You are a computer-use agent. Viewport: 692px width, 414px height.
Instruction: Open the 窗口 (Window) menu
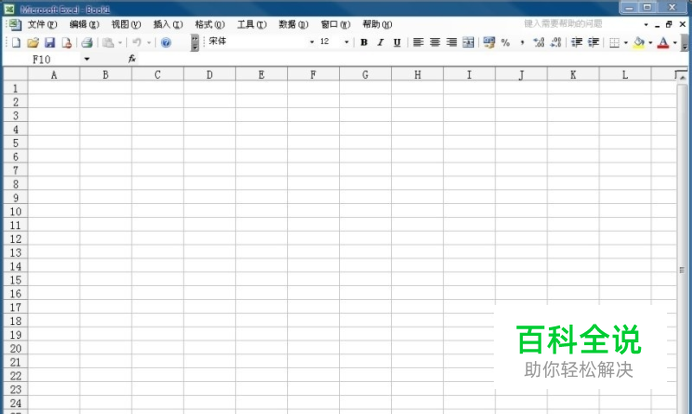pyautogui.click(x=335, y=24)
